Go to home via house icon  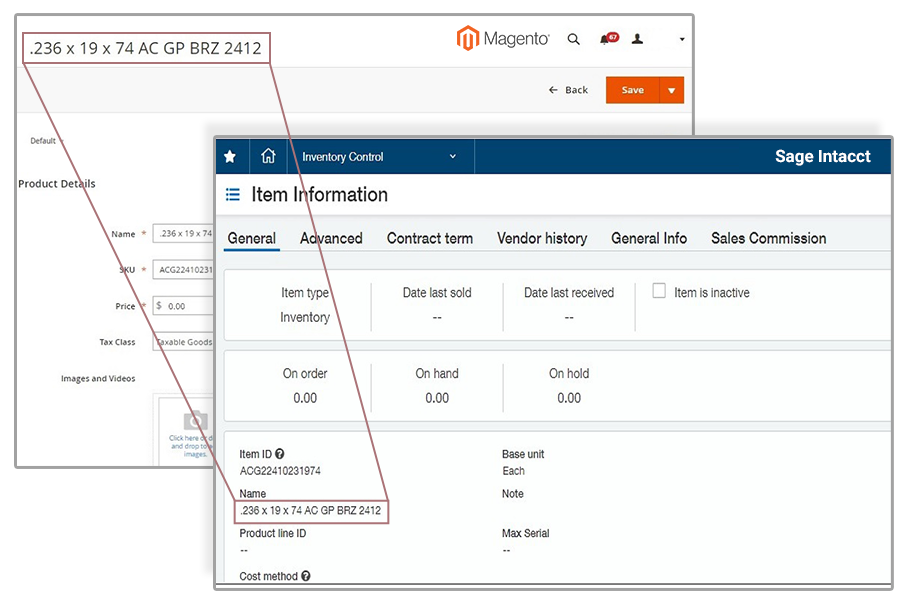pyautogui.click(x=268, y=157)
